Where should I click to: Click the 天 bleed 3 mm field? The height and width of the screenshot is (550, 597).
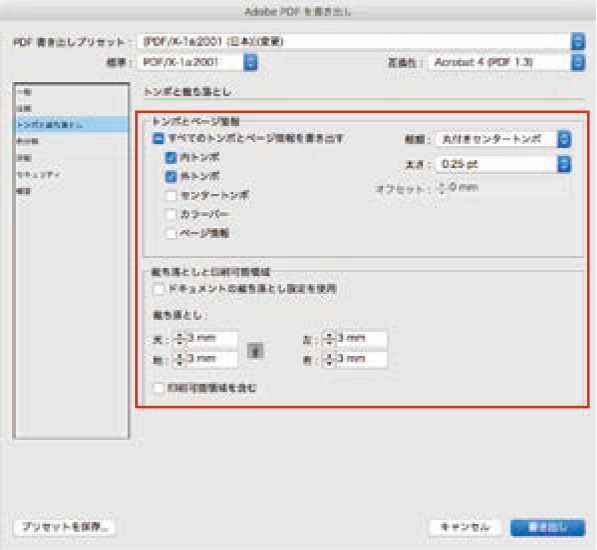[211, 338]
